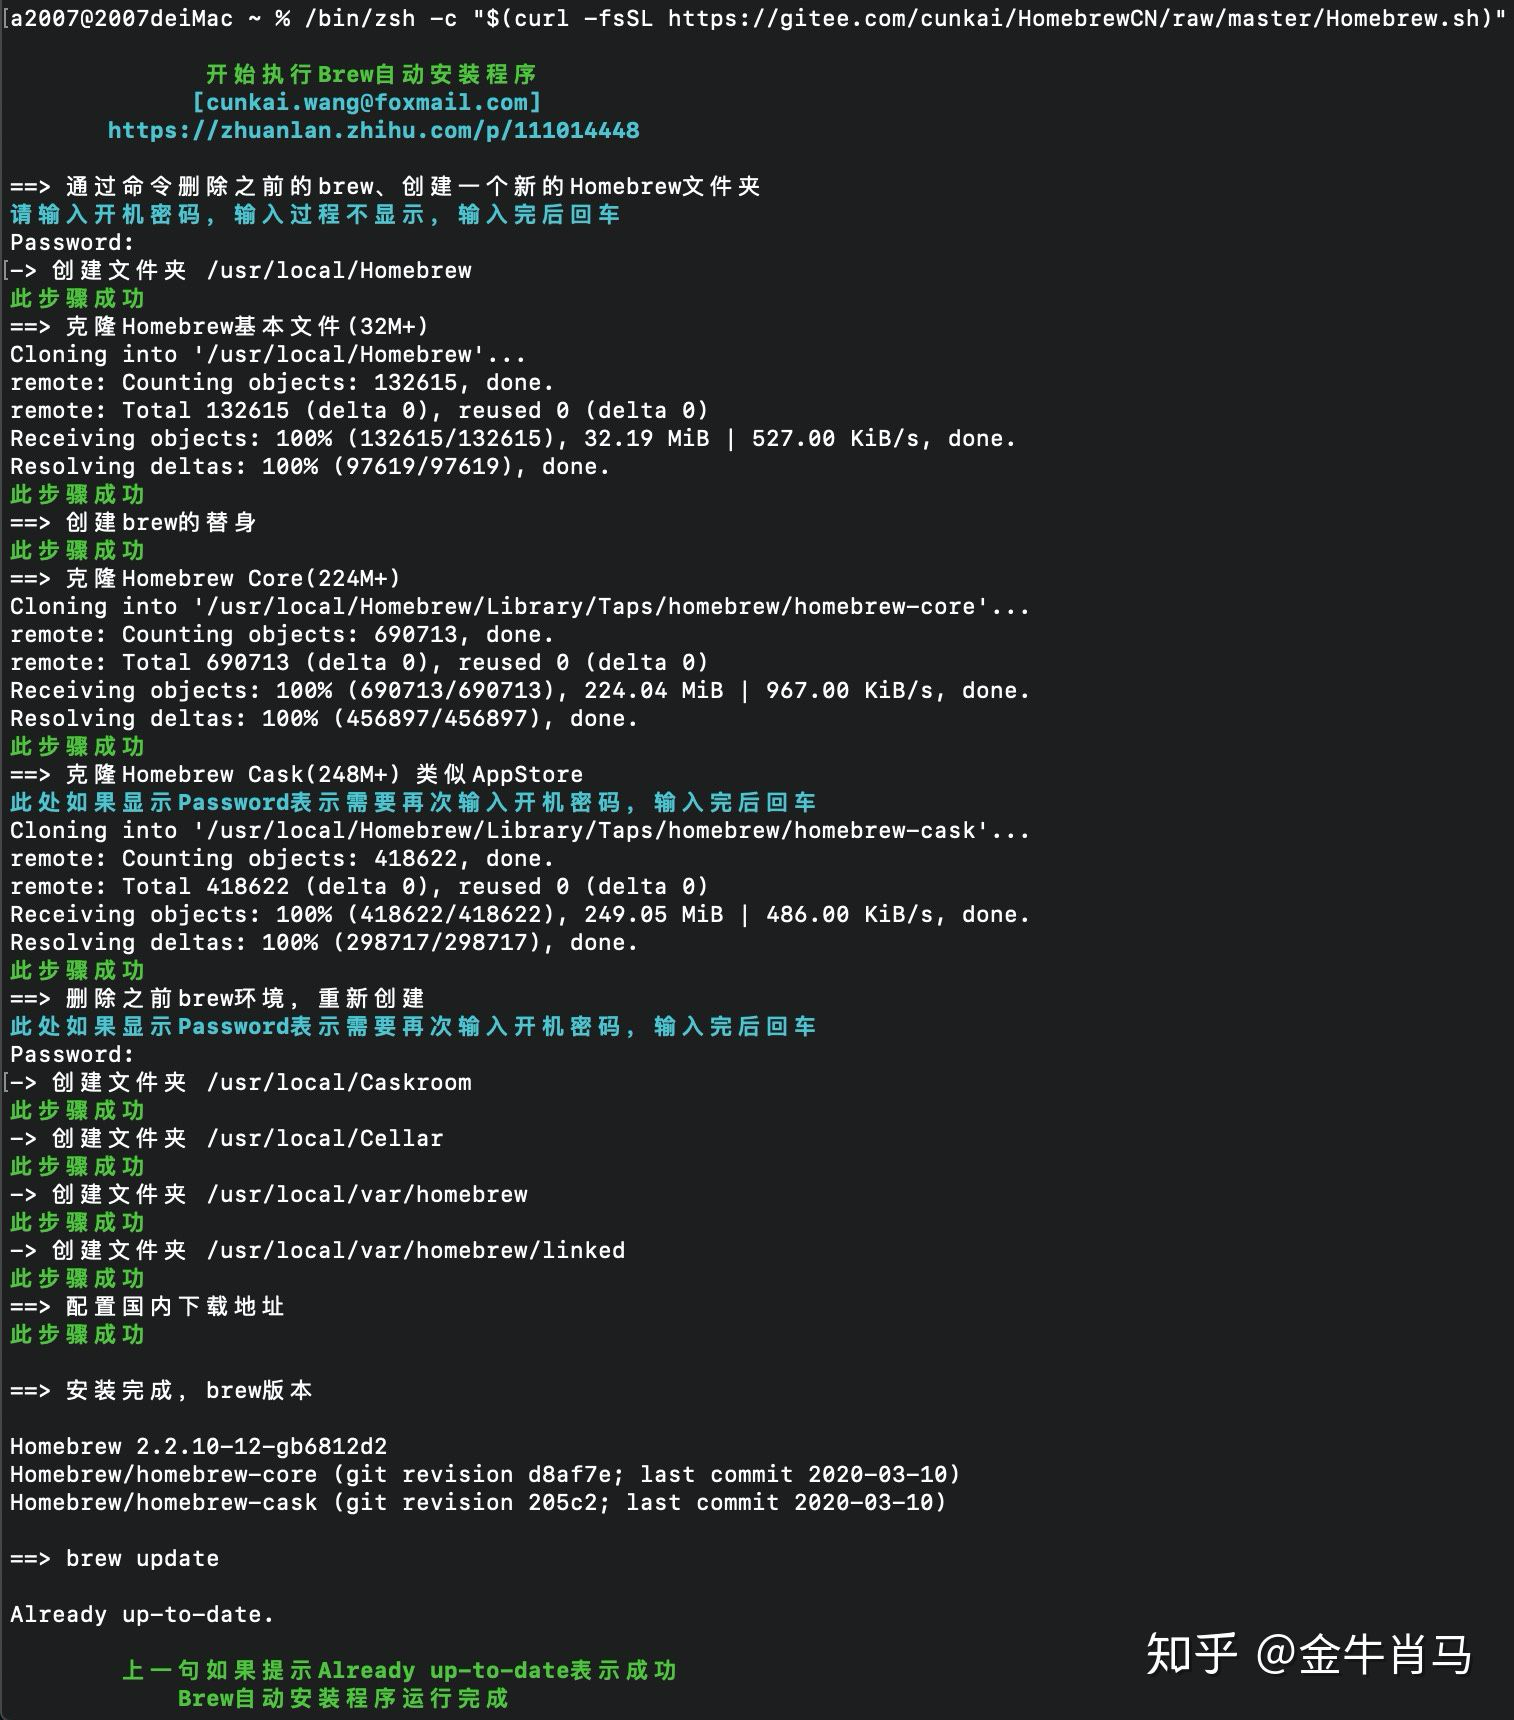The image size is (1514, 1720).
Task: Click the '创建文件夹 /usr/local/var/homebrew' line
Action: point(269,1194)
